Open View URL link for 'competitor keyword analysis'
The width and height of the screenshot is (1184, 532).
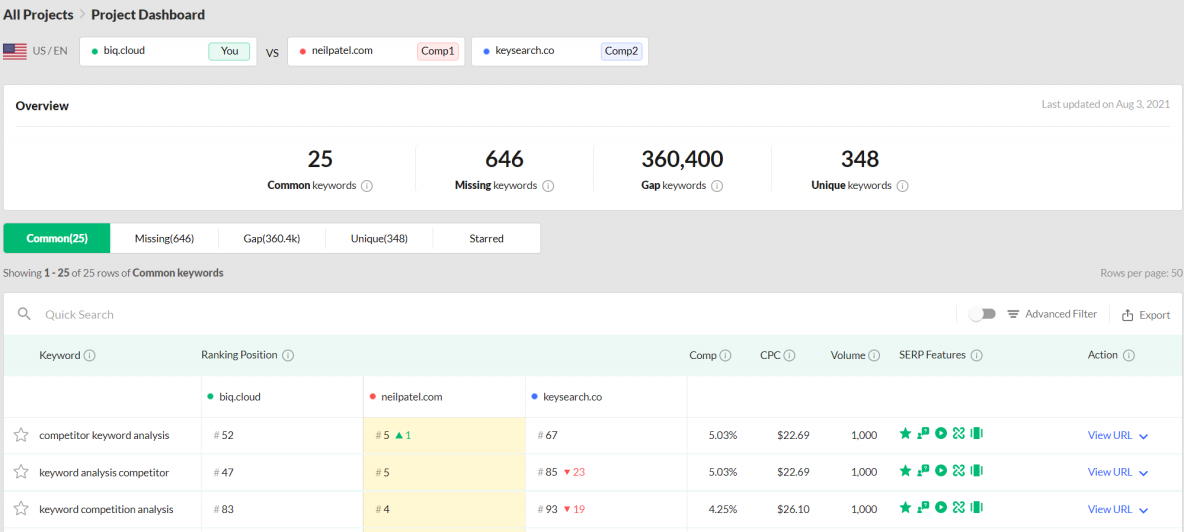coord(1110,435)
